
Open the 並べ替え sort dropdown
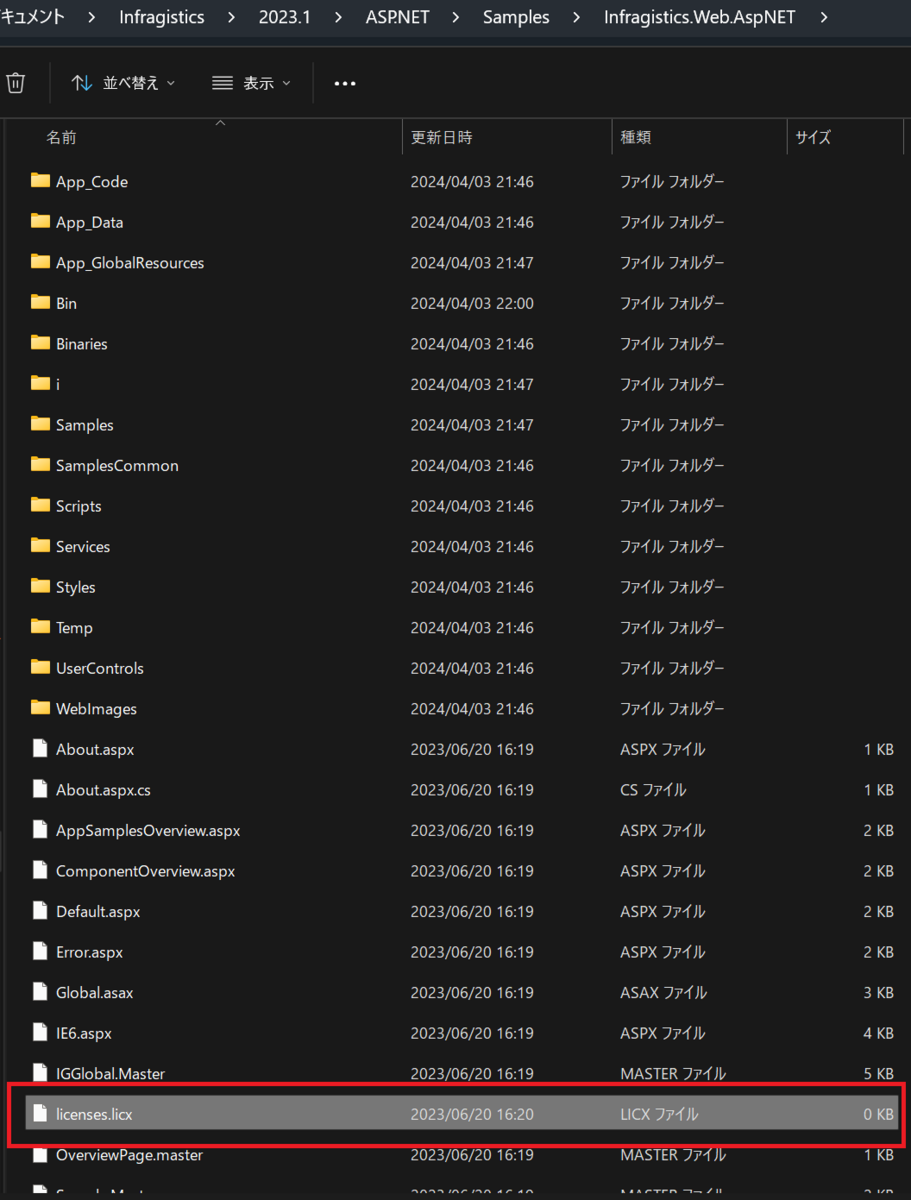tap(124, 83)
